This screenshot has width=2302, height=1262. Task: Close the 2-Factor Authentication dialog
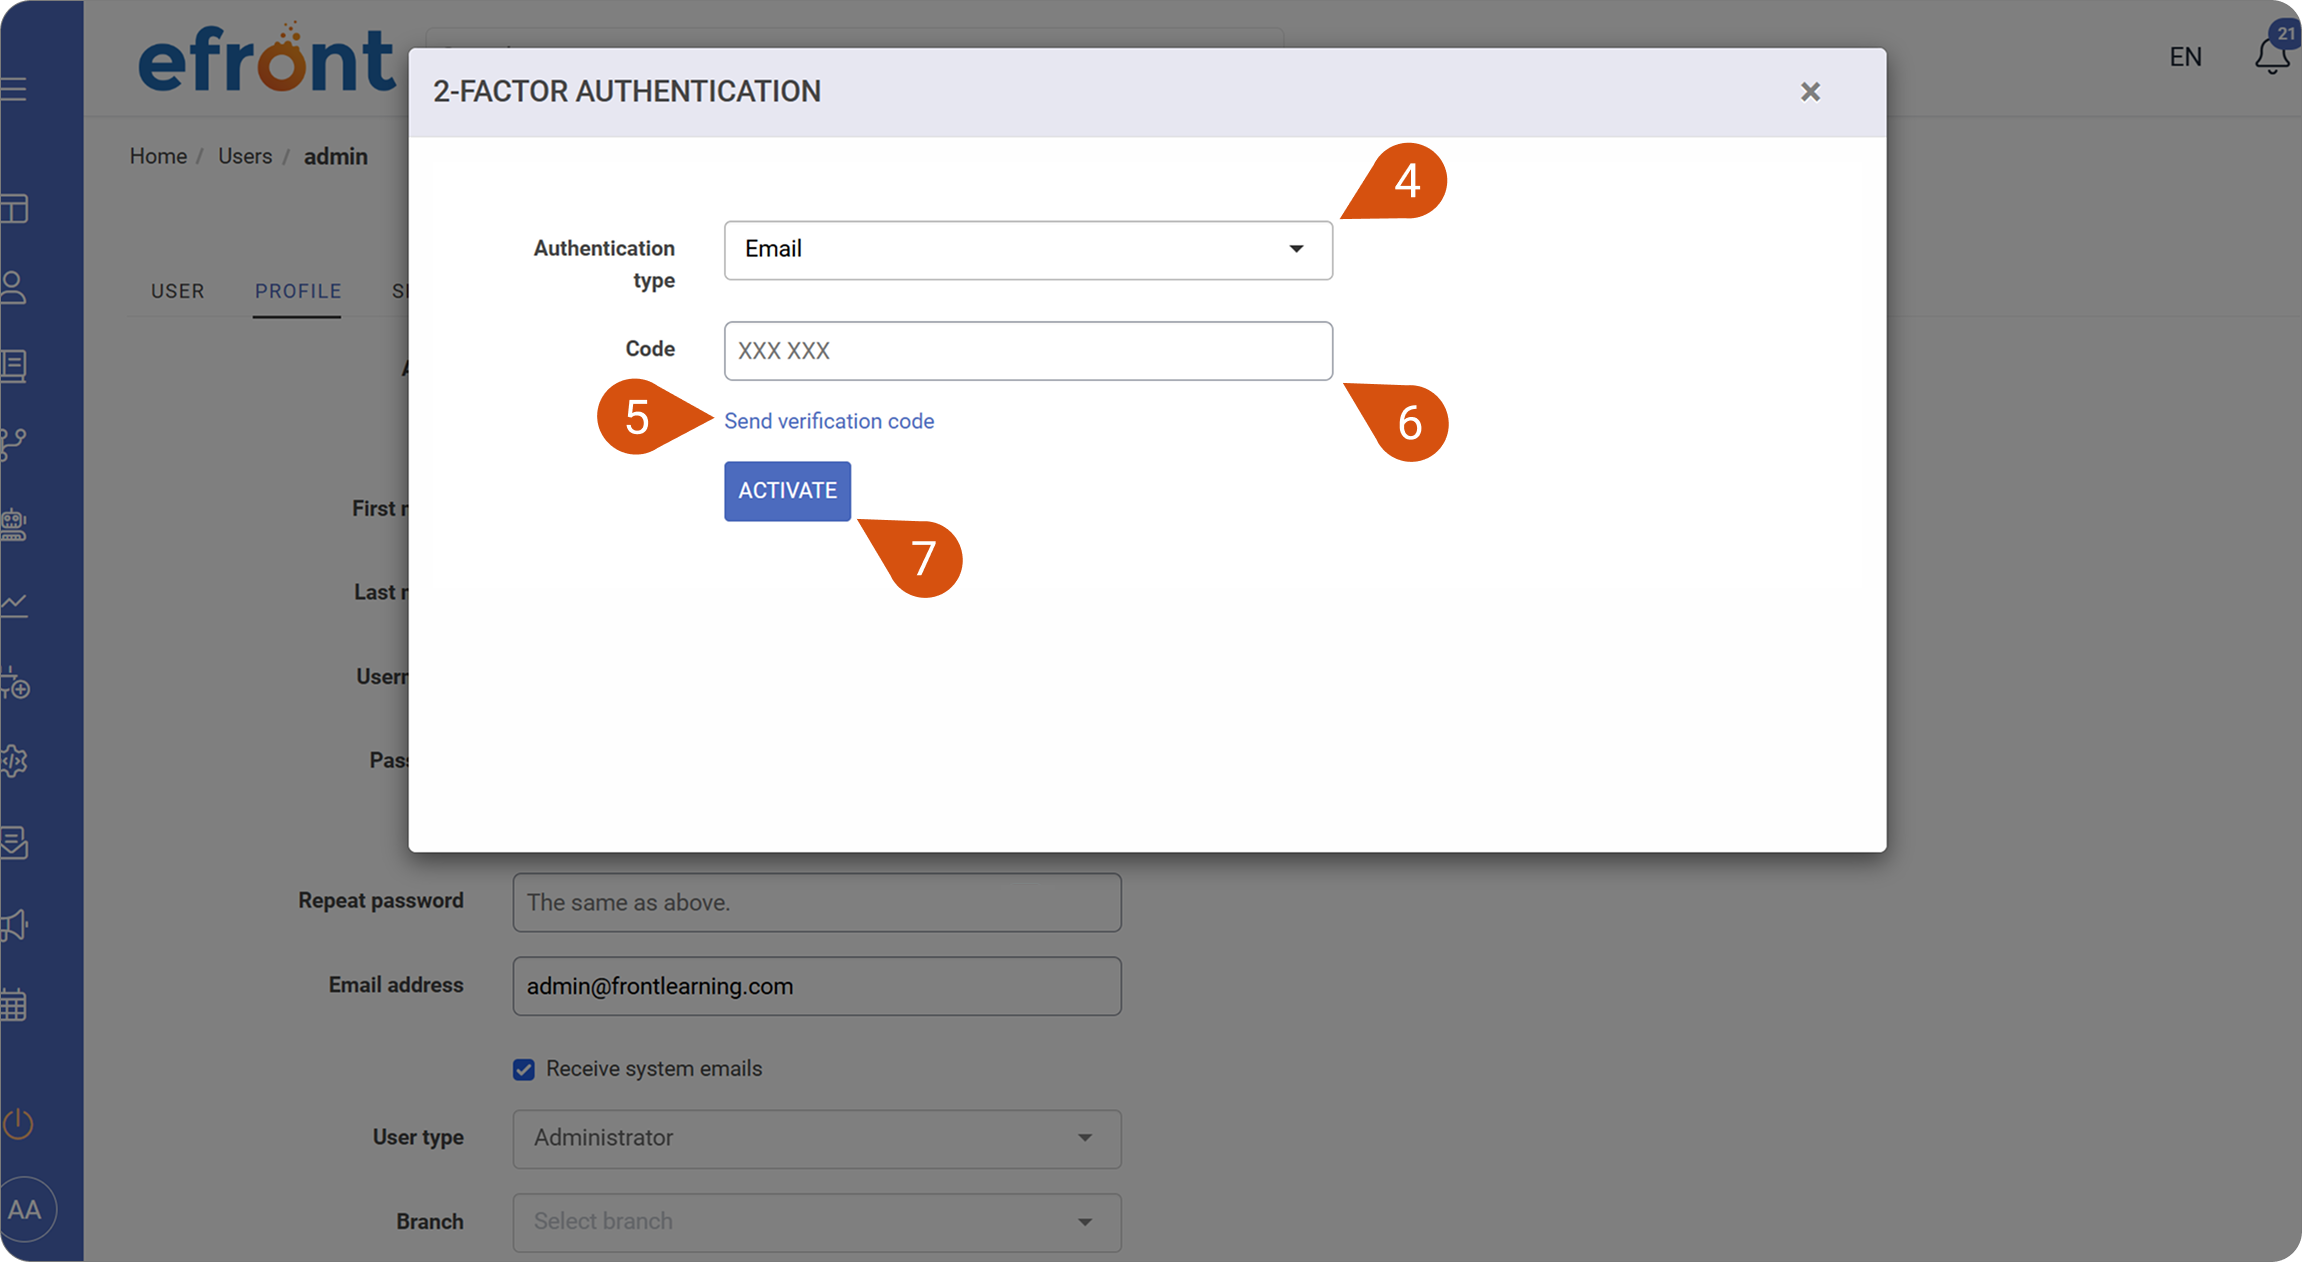[x=1810, y=92]
